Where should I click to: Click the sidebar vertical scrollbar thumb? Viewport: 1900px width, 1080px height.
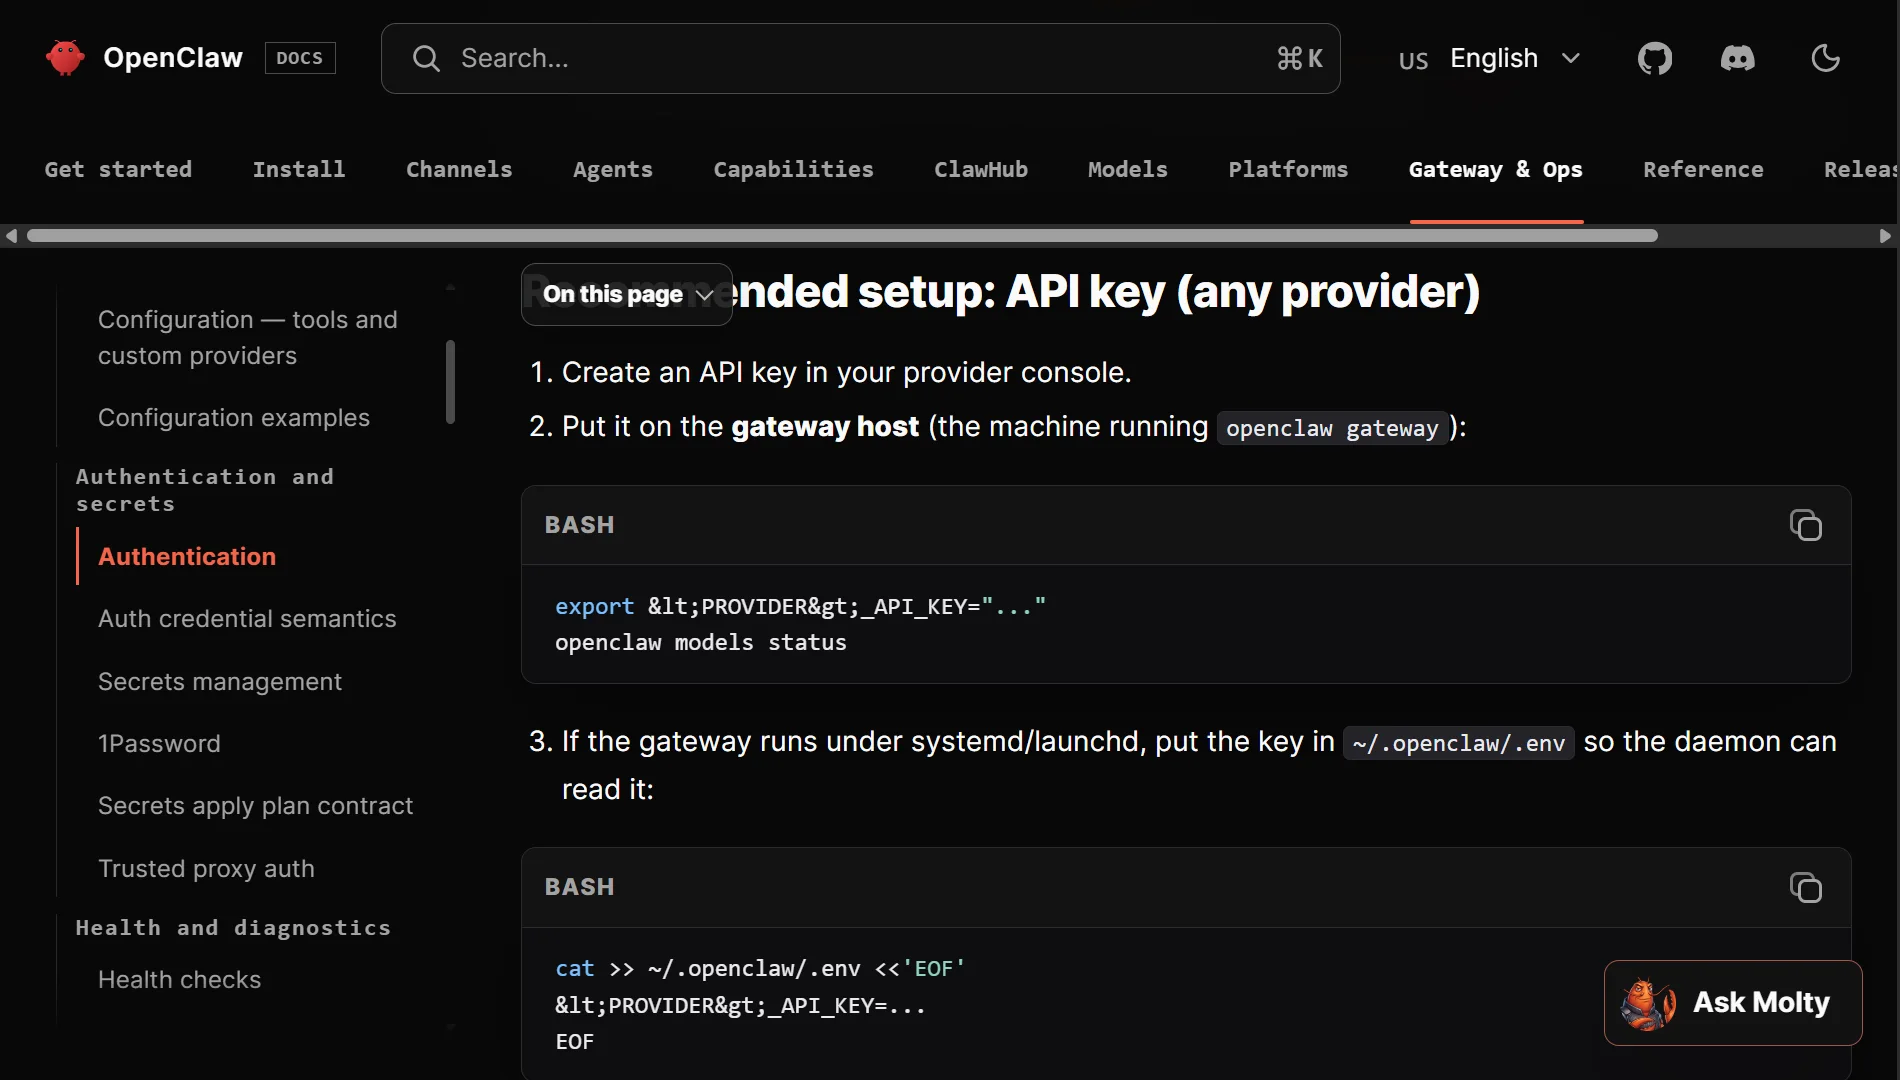tap(450, 382)
